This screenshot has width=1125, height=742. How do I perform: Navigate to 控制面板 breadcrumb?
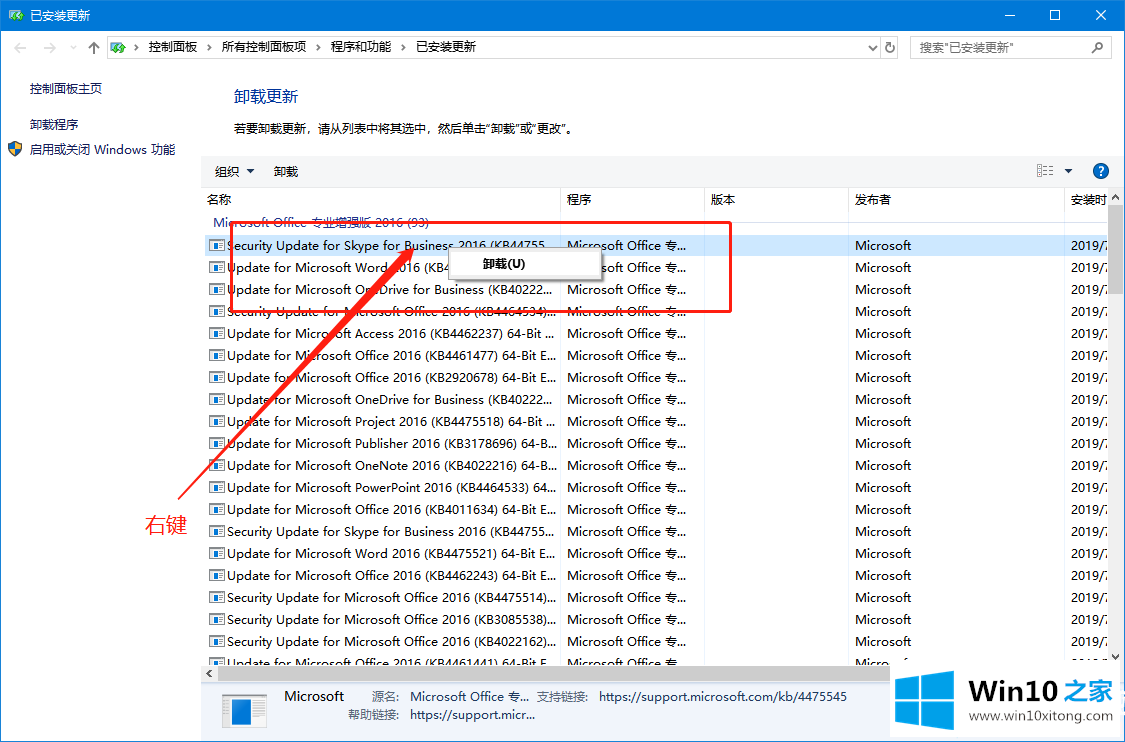172,47
